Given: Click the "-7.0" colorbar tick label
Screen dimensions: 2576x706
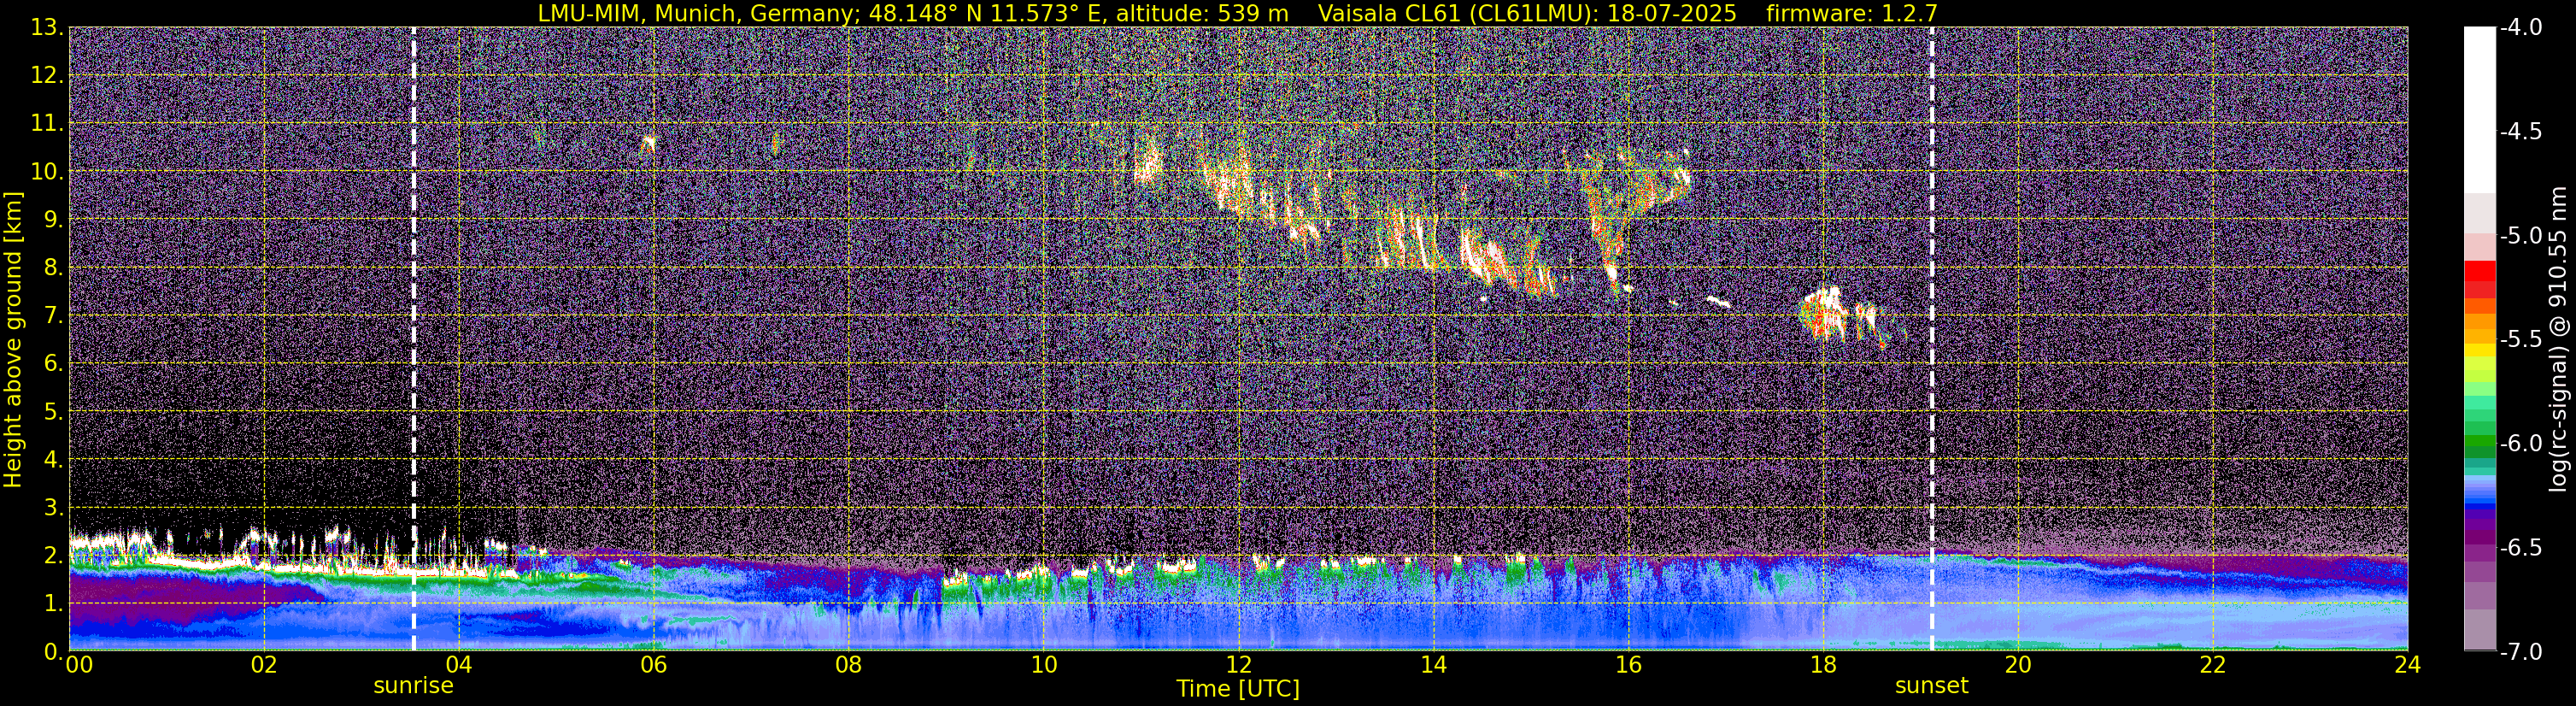Looking at the screenshot, I should (2521, 651).
